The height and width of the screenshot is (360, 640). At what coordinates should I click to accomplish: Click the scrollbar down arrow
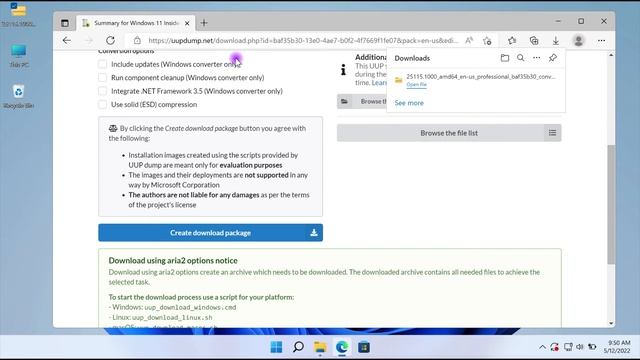click(x=611, y=323)
